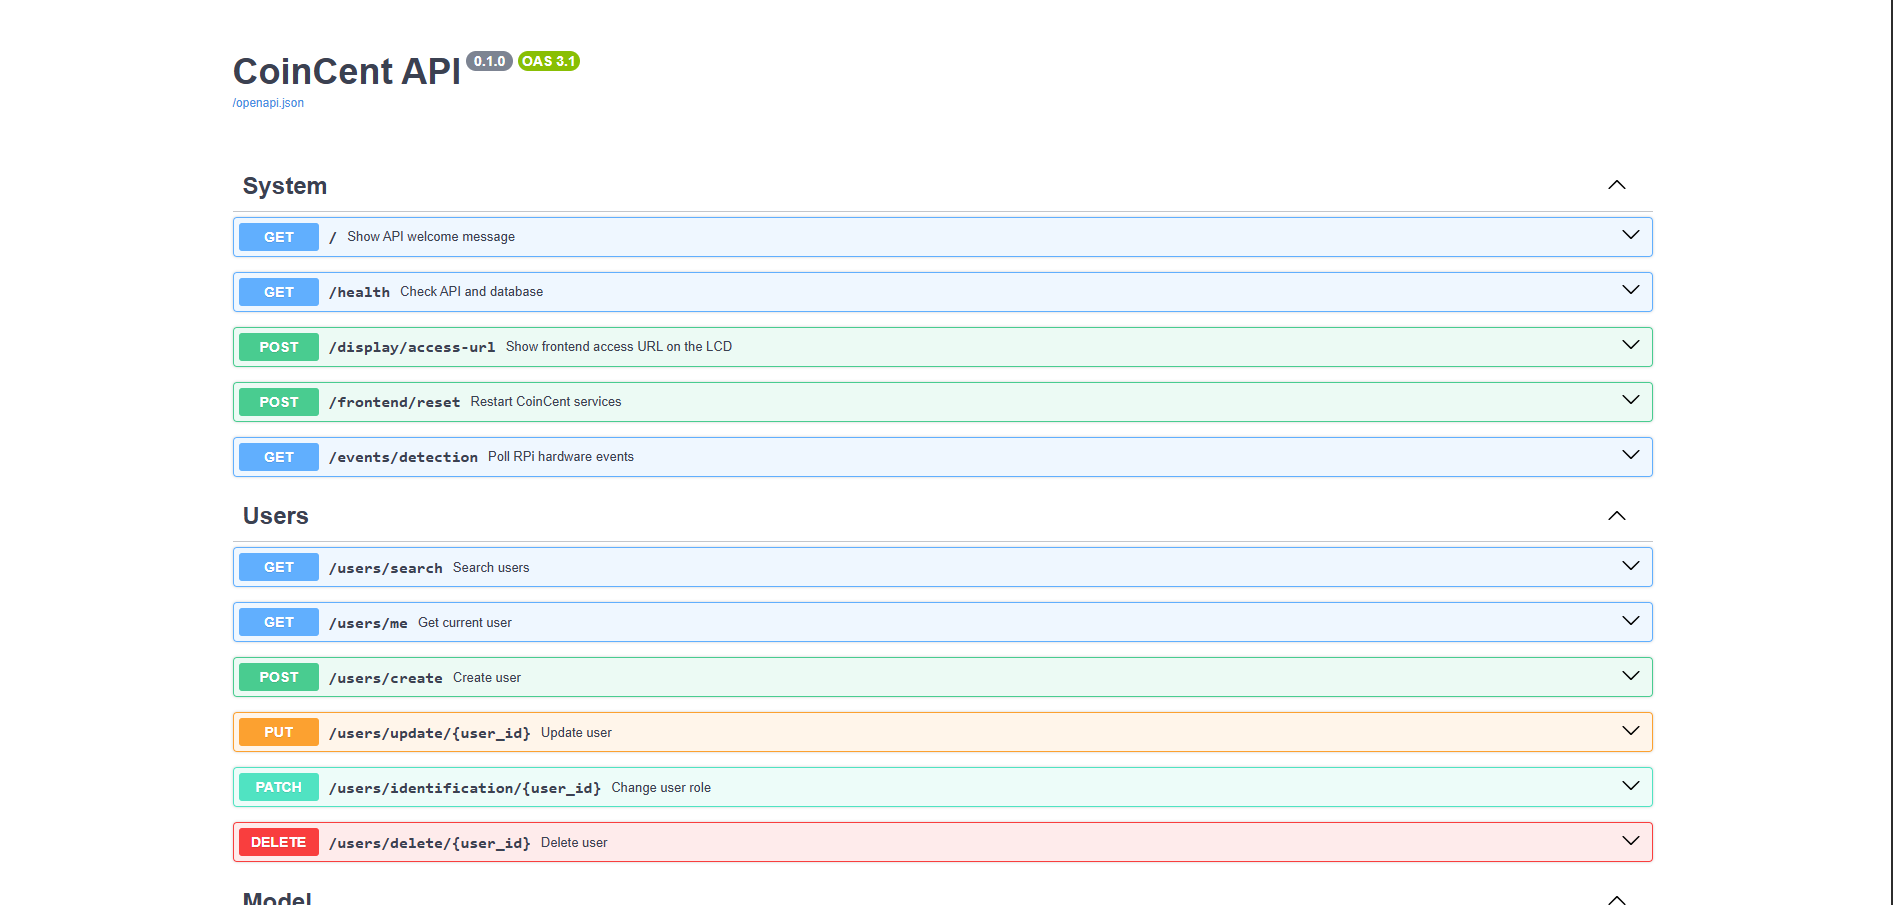
Task: Click the Users section heading
Action: click(276, 516)
